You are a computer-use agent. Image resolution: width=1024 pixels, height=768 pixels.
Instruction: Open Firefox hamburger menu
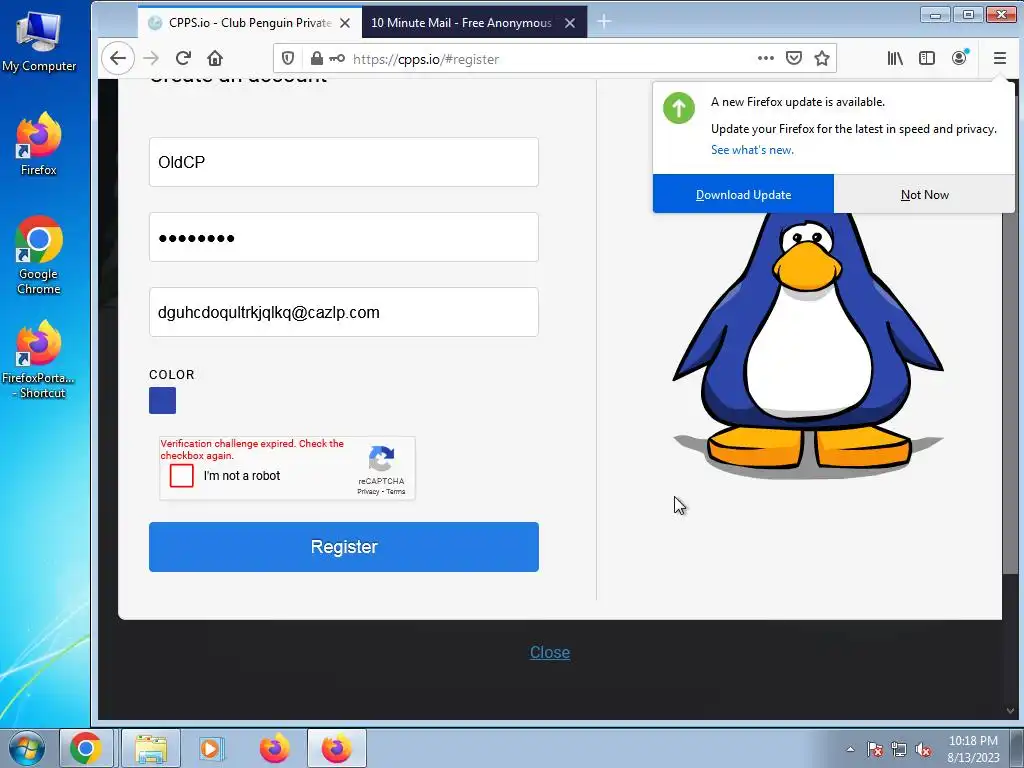tap(1000, 59)
